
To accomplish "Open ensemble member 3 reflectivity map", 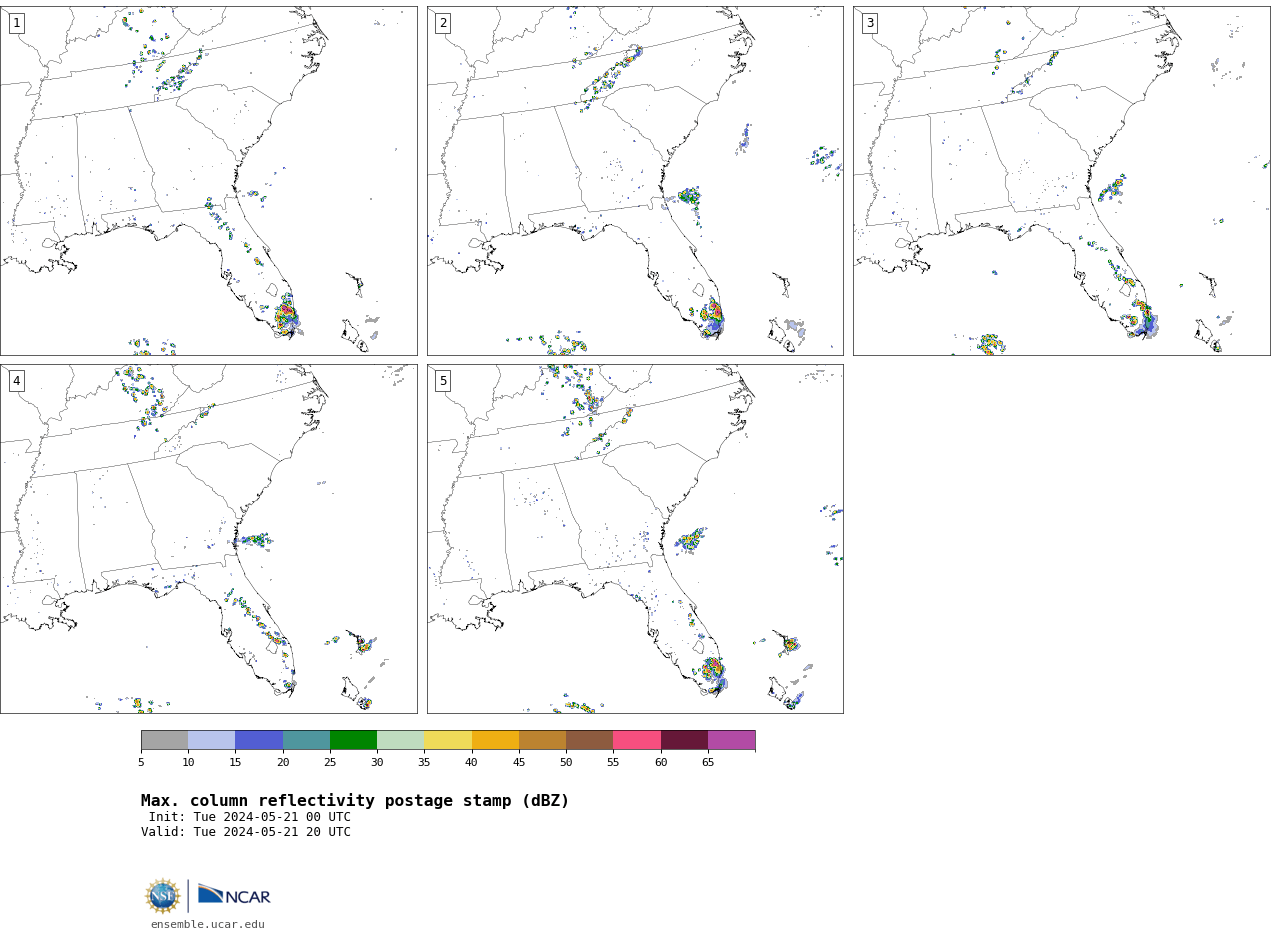I will coord(1062,181).
